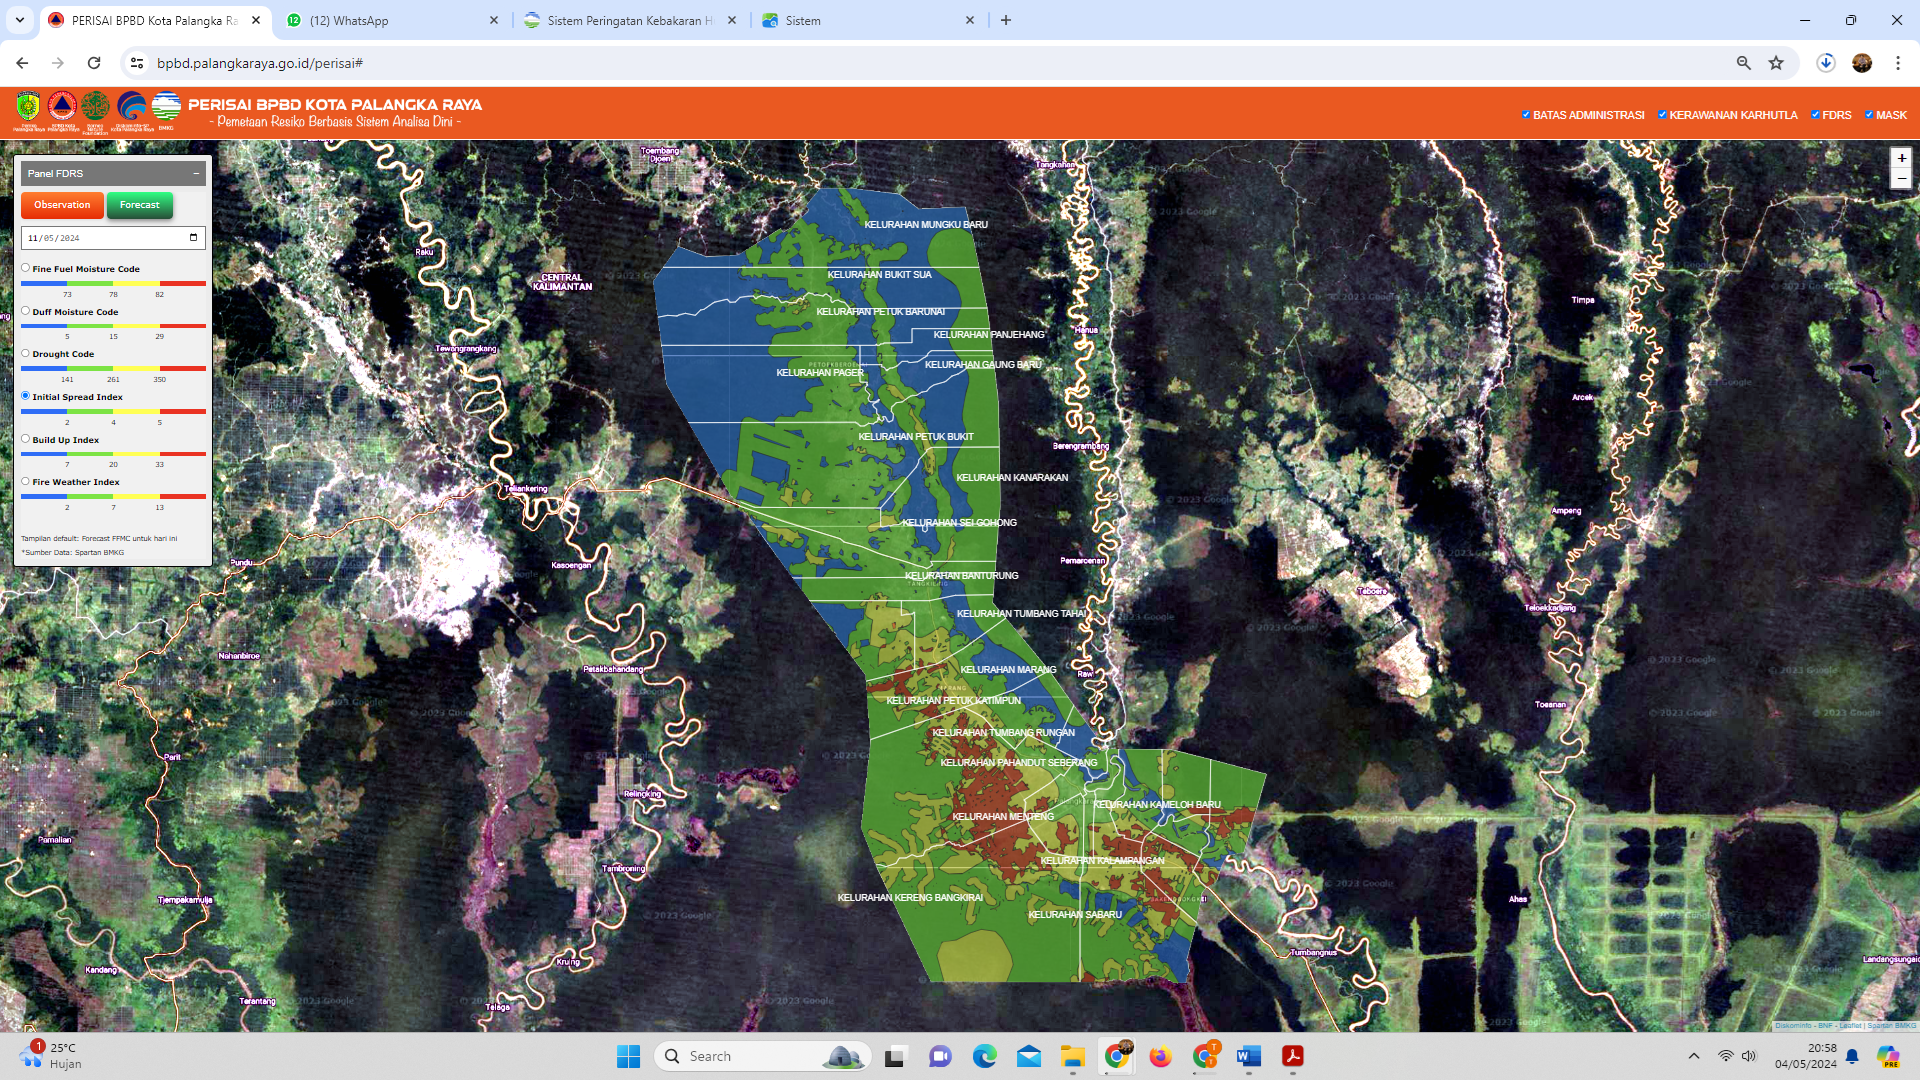The image size is (1920, 1080).
Task: Select Fine Fuel Moisture Code radio button
Action: pyautogui.click(x=25, y=268)
